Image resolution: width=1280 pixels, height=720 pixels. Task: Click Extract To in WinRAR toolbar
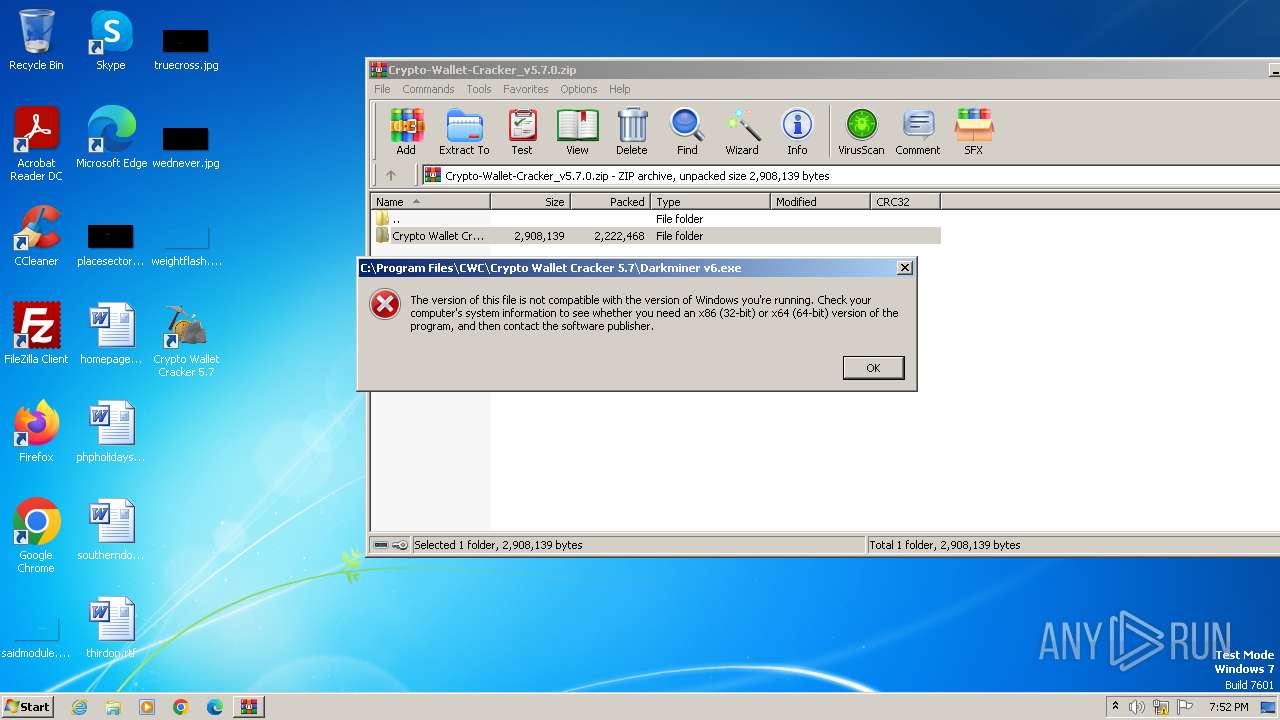coord(464,132)
